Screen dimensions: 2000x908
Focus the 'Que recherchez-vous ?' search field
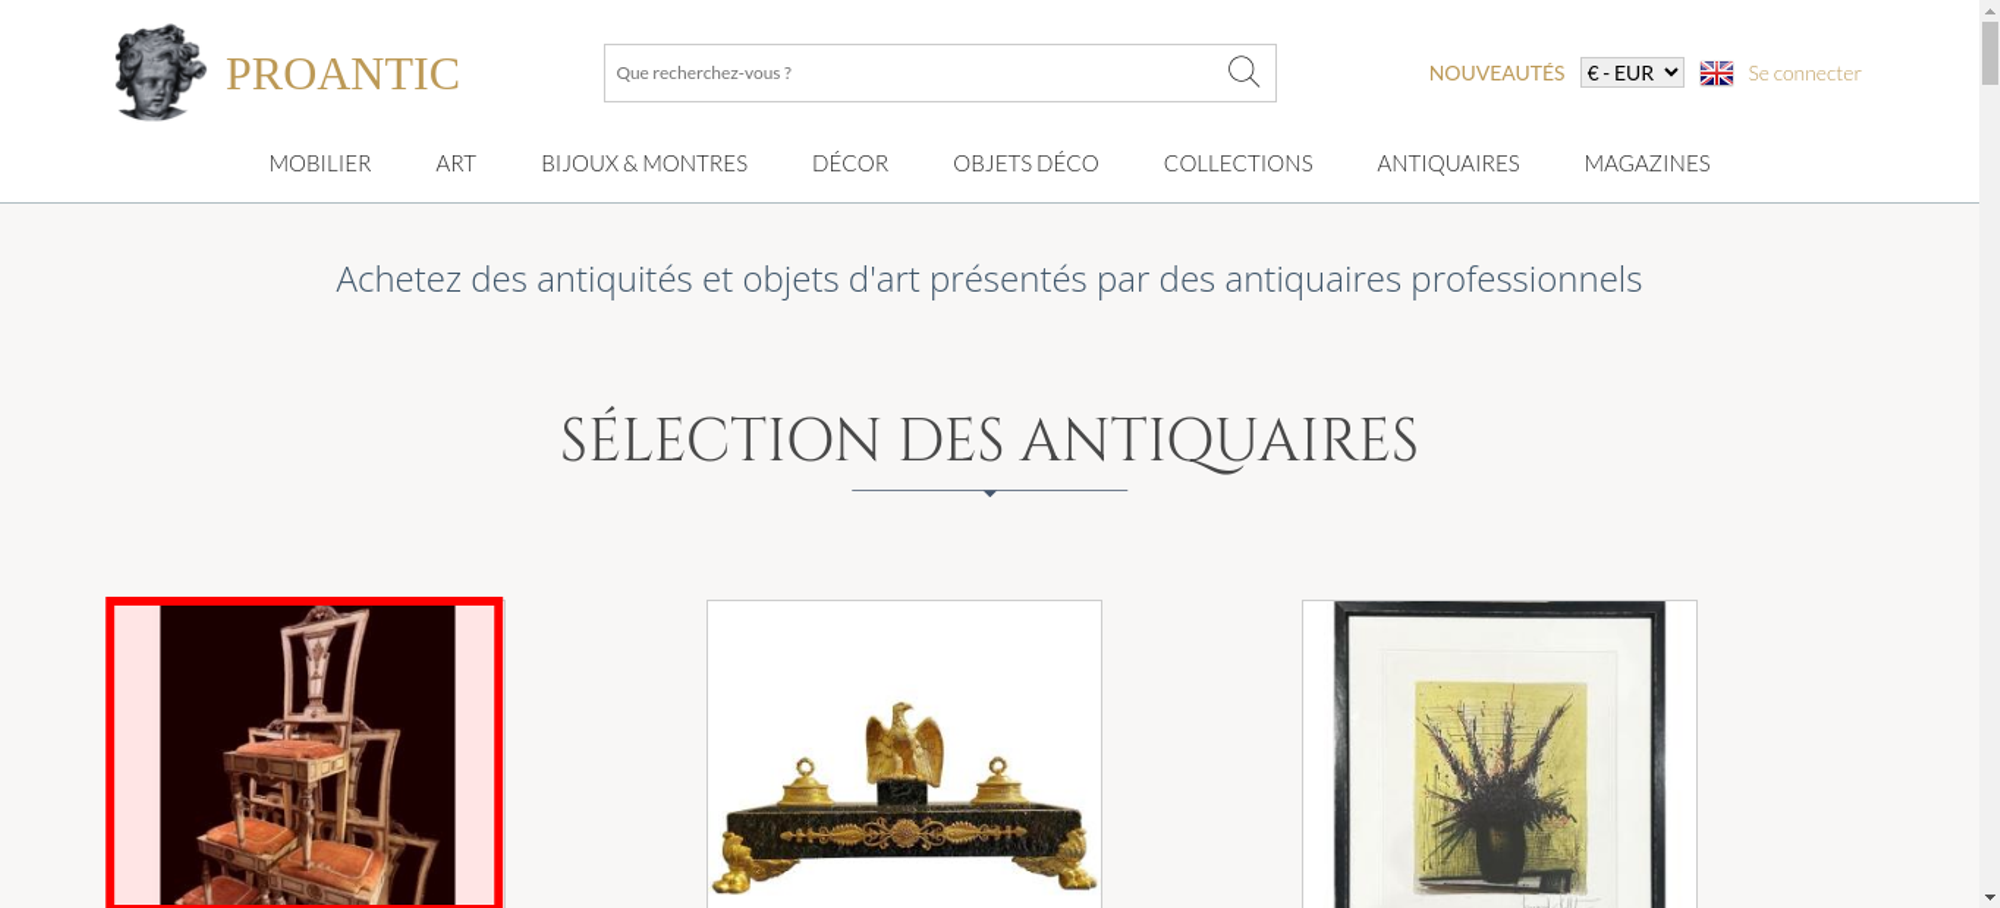913,73
